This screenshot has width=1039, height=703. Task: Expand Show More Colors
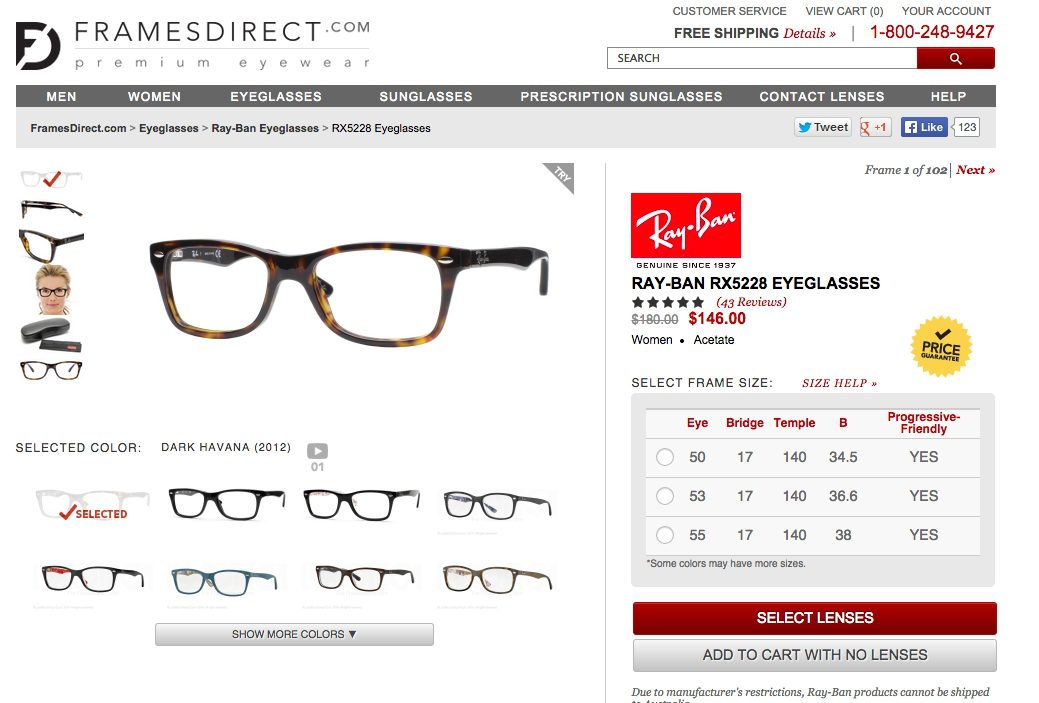click(x=294, y=634)
